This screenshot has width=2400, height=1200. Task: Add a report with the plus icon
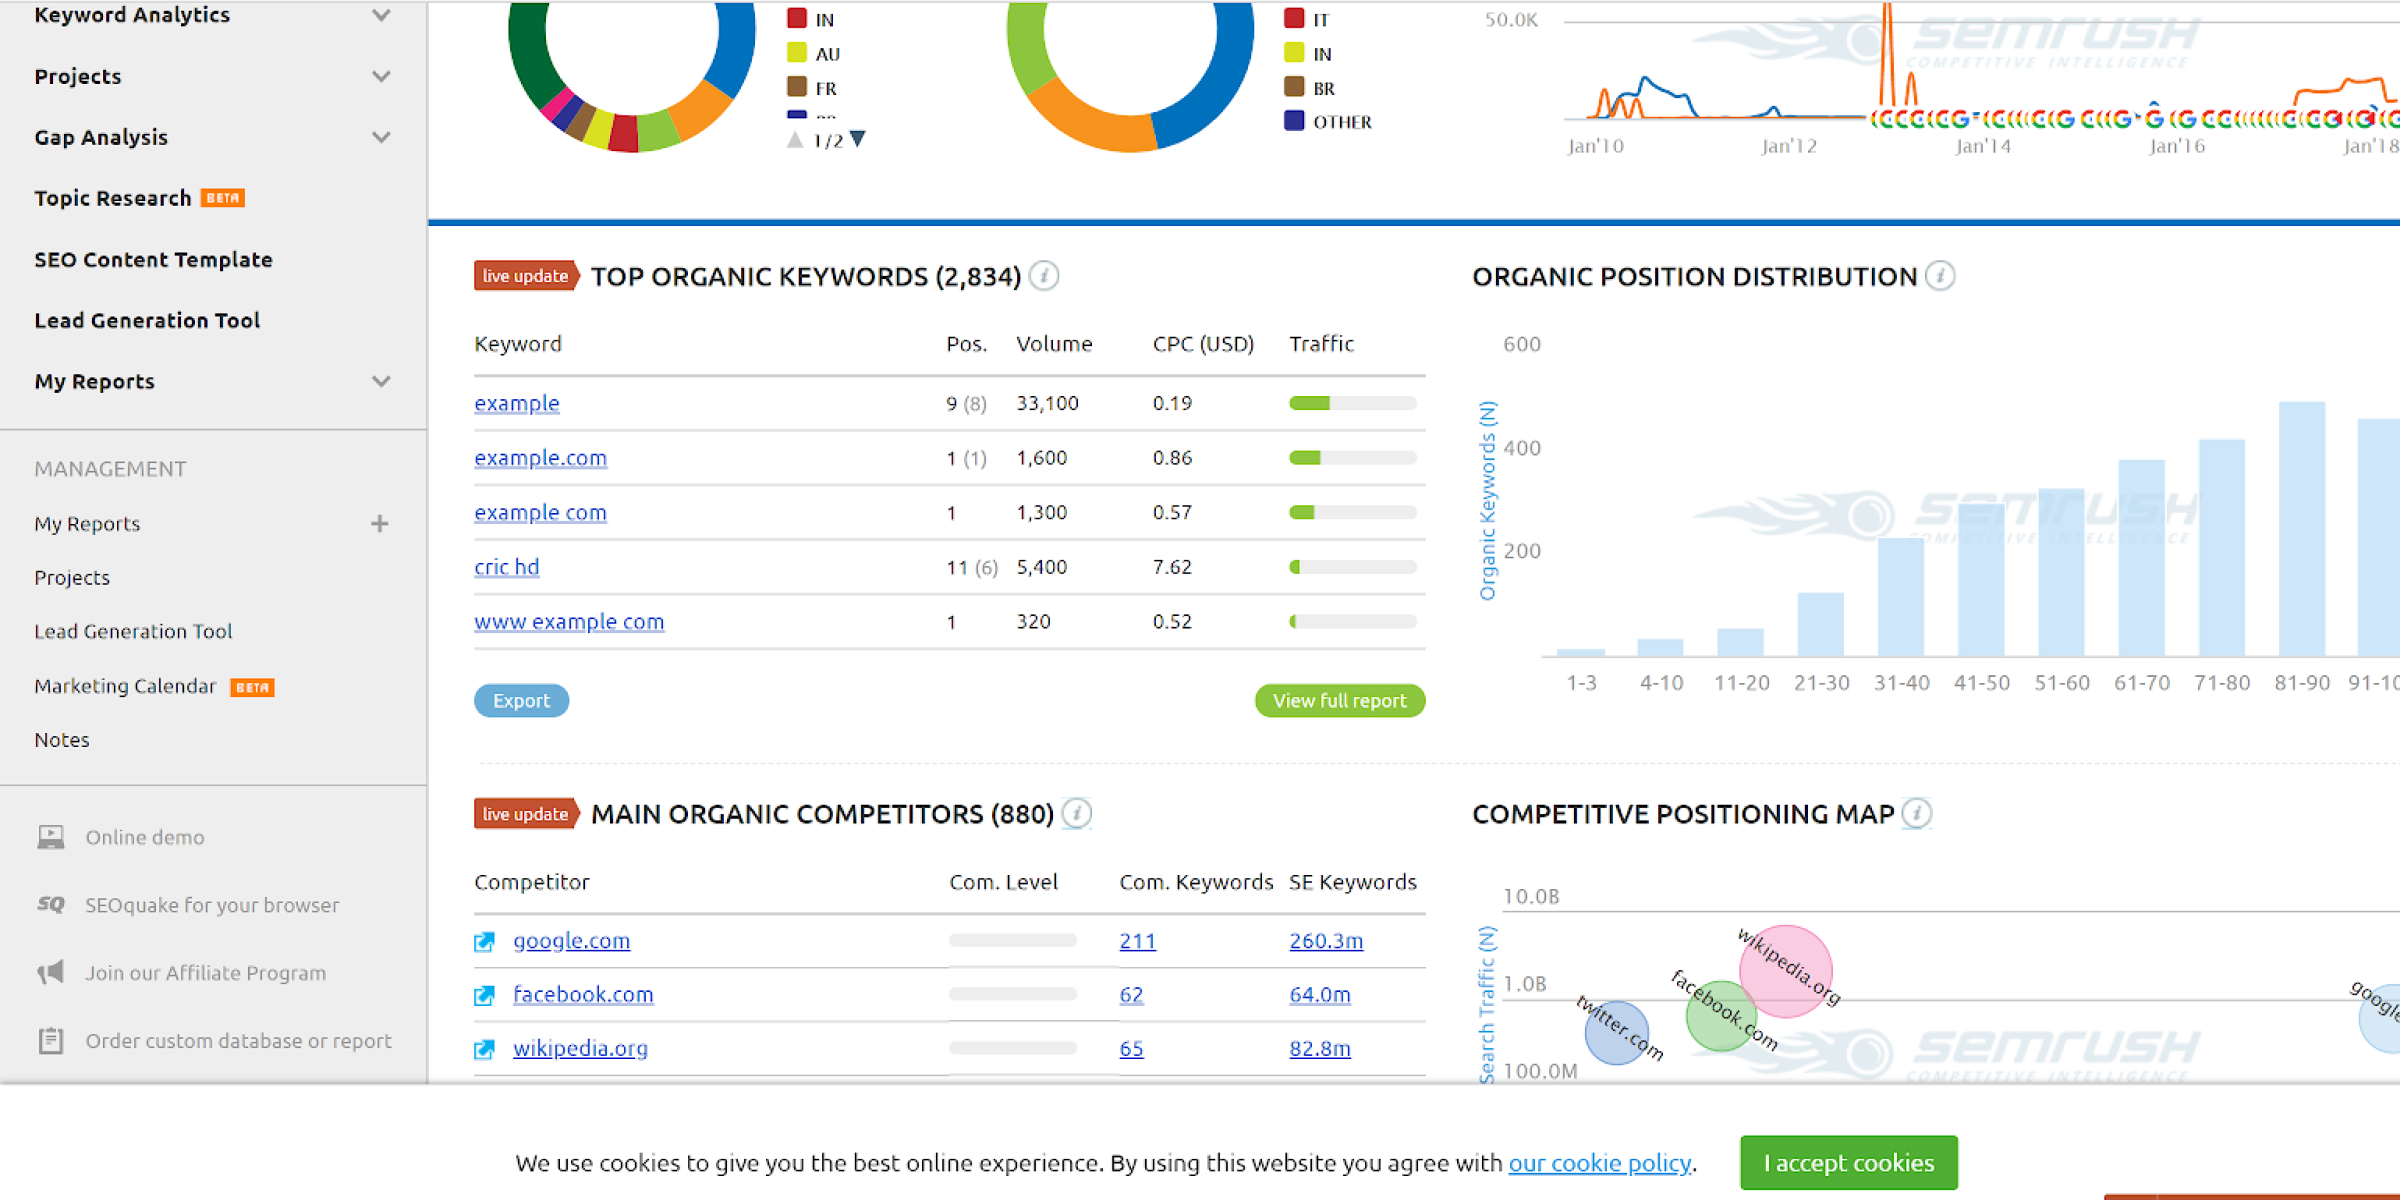(x=380, y=523)
